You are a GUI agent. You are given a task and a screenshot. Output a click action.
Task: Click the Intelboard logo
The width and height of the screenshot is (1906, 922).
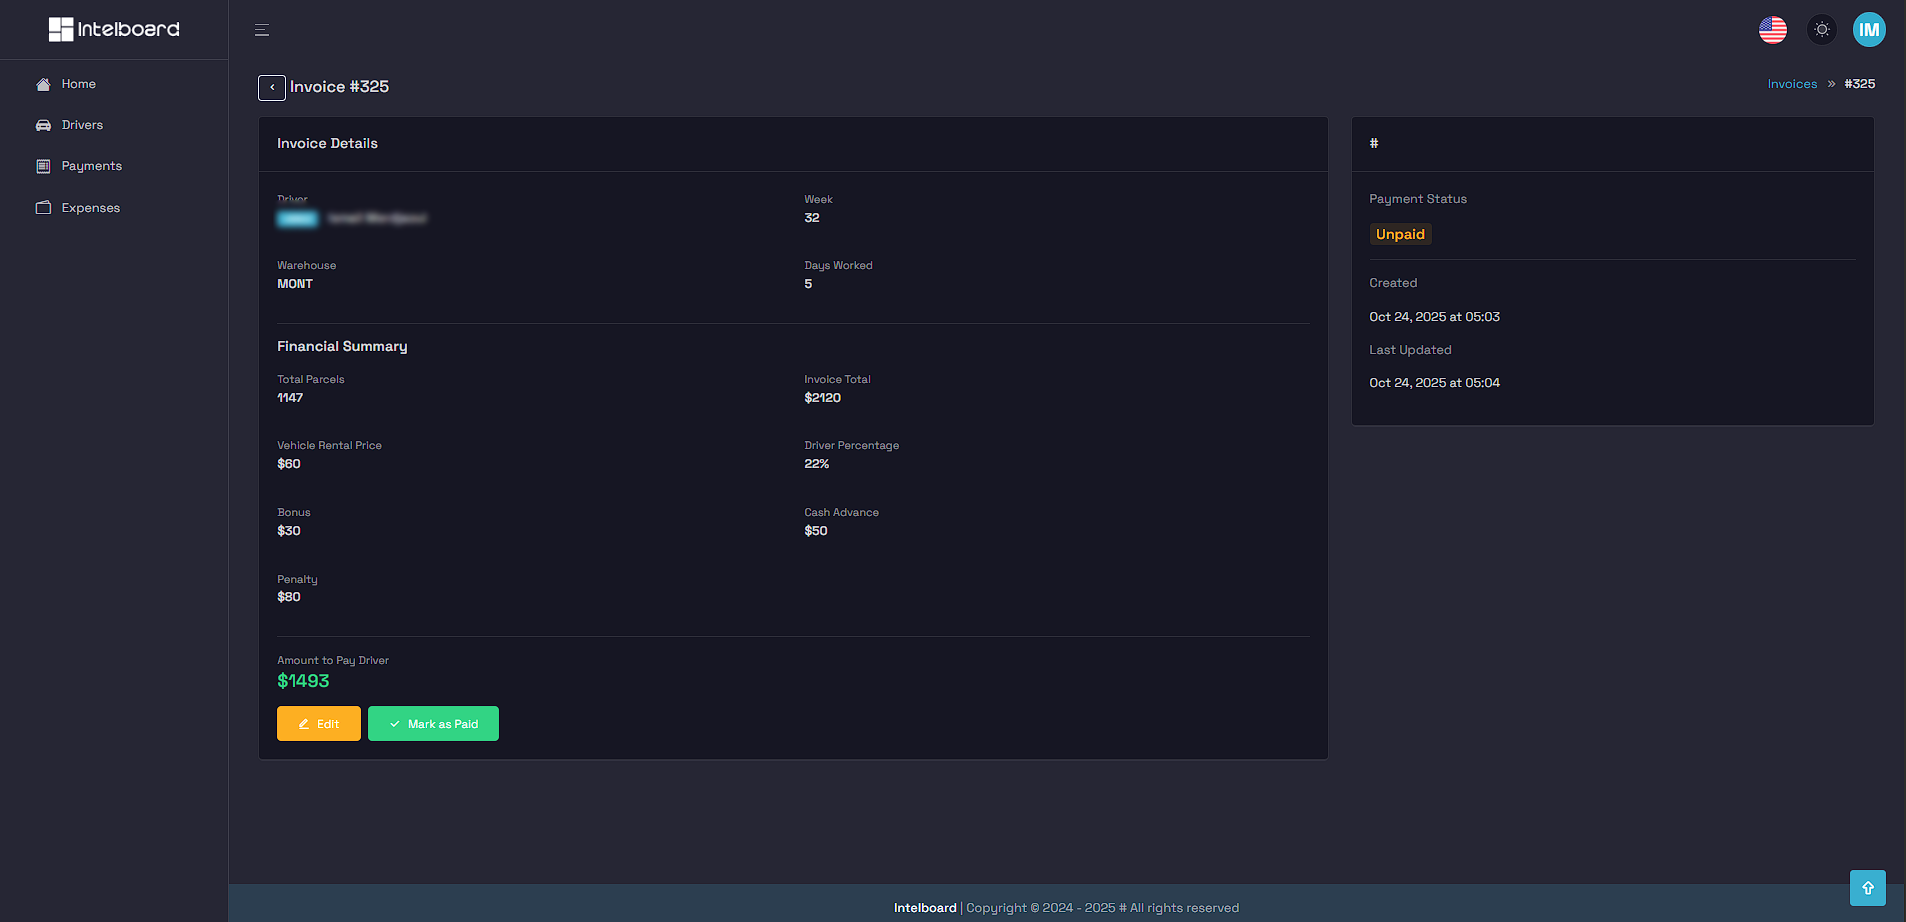[x=113, y=29]
